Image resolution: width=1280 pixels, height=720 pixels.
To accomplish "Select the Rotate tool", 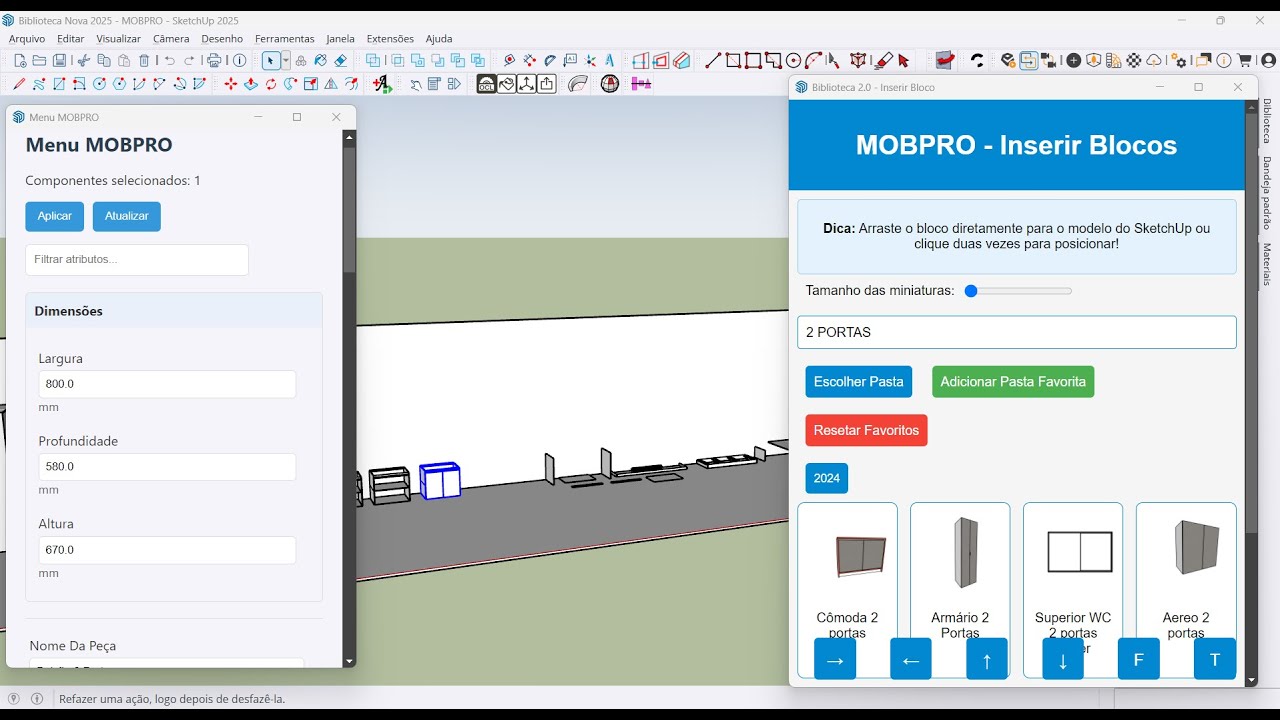I will pyautogui.click(x=270, y=84).
